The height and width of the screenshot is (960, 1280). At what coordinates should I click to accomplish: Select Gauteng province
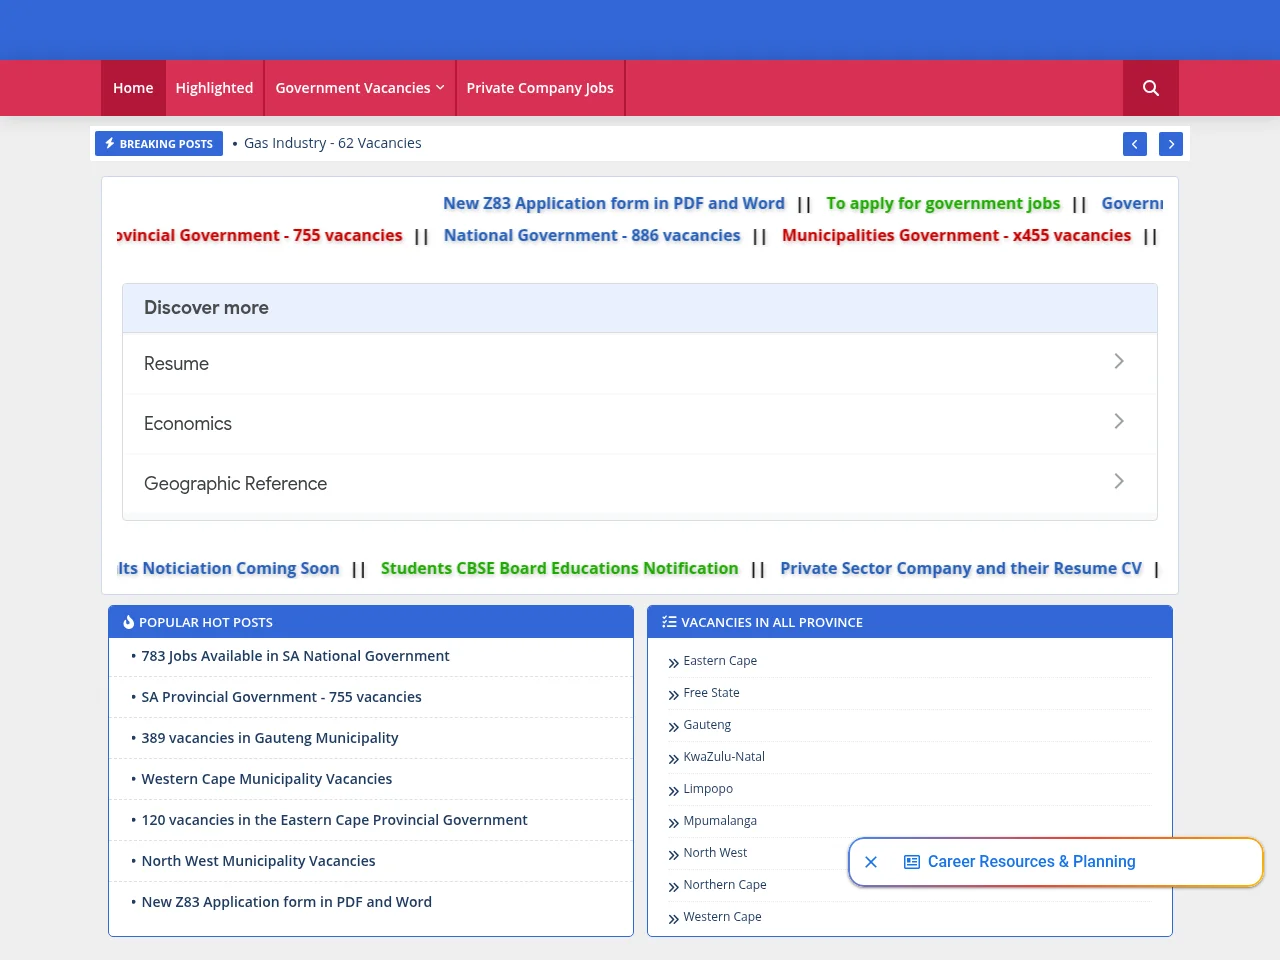(x=707, y=725)
